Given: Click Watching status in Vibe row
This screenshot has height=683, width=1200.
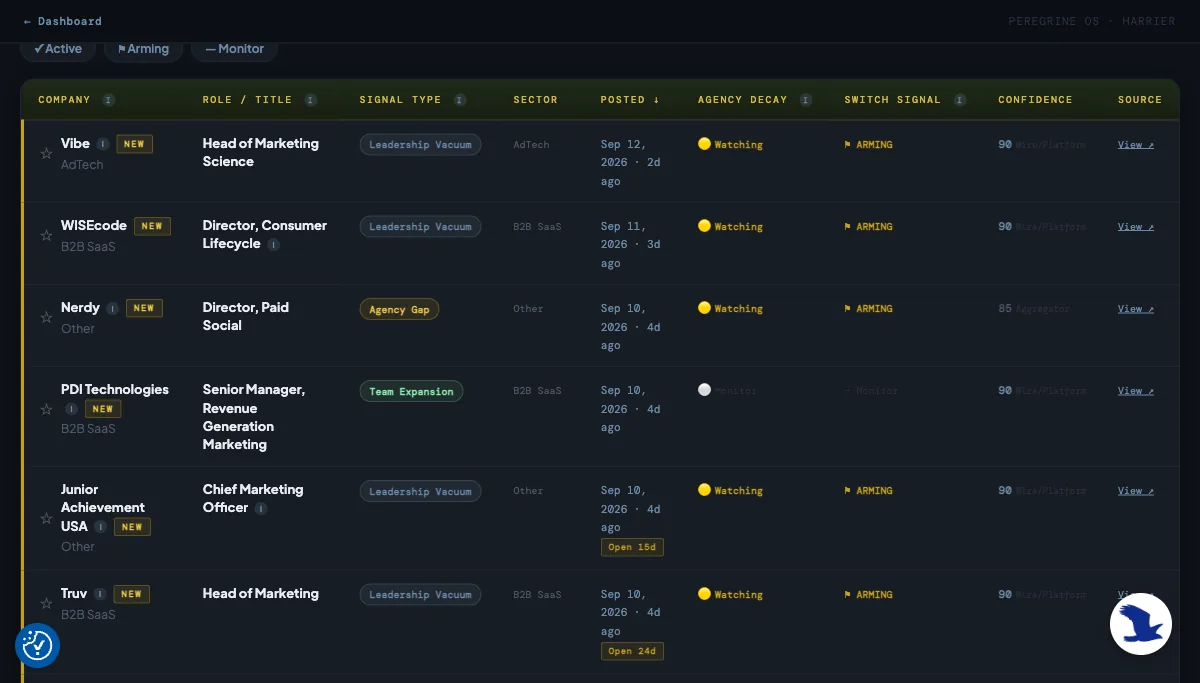Looking at the screenshot, I should (x=730, y=144).
